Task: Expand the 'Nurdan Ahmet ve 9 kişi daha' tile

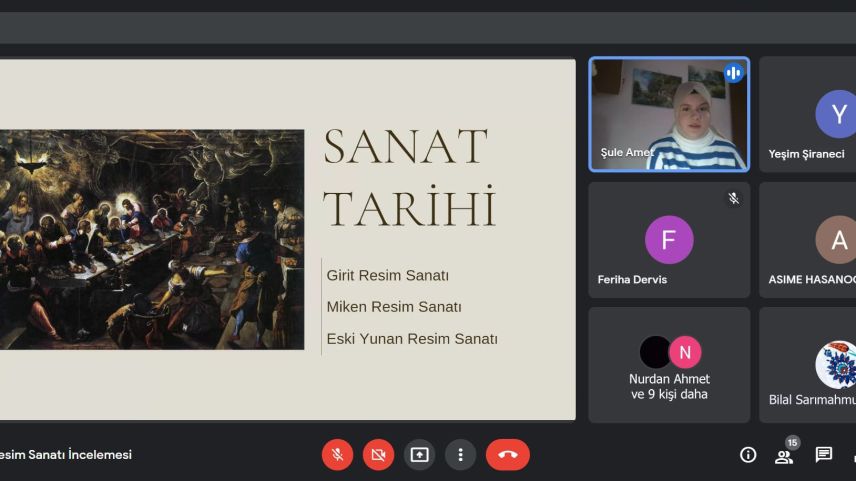Action: coord(669,366)
